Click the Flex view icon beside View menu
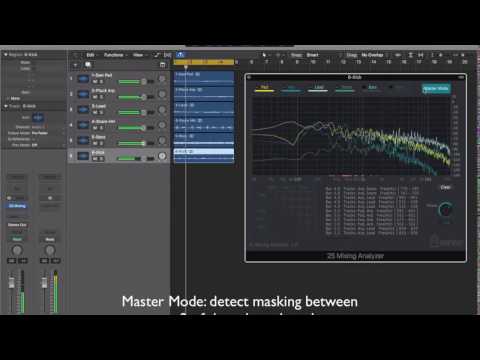 click(168, 55)
